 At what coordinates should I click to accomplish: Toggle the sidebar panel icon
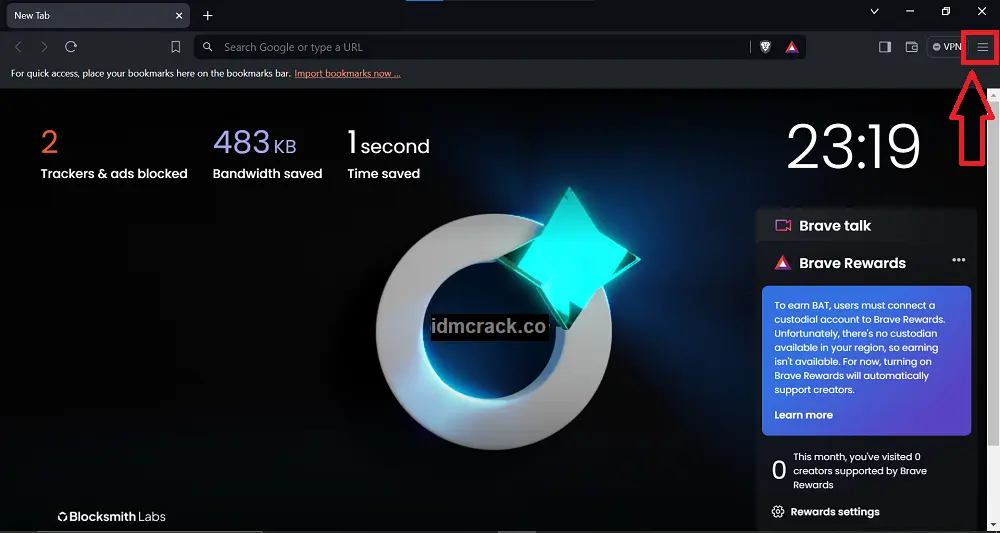coord(885,47)
